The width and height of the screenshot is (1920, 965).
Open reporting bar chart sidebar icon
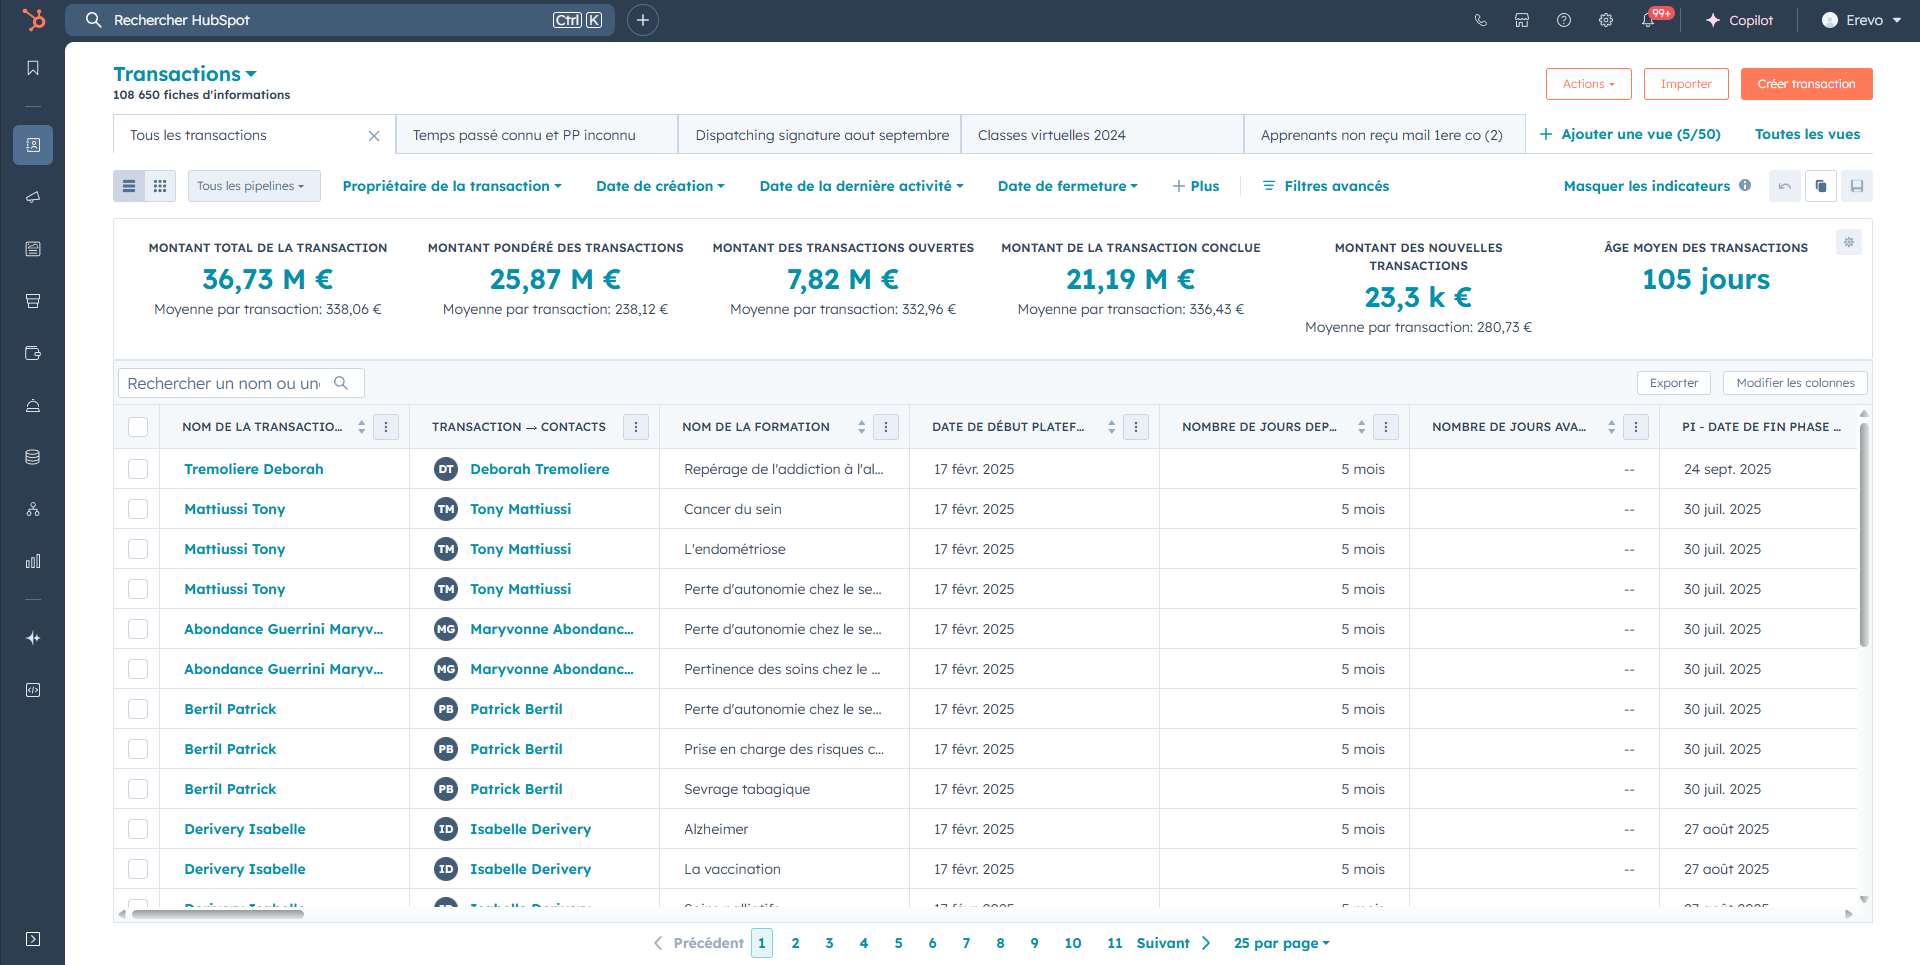tap(33, 561)
